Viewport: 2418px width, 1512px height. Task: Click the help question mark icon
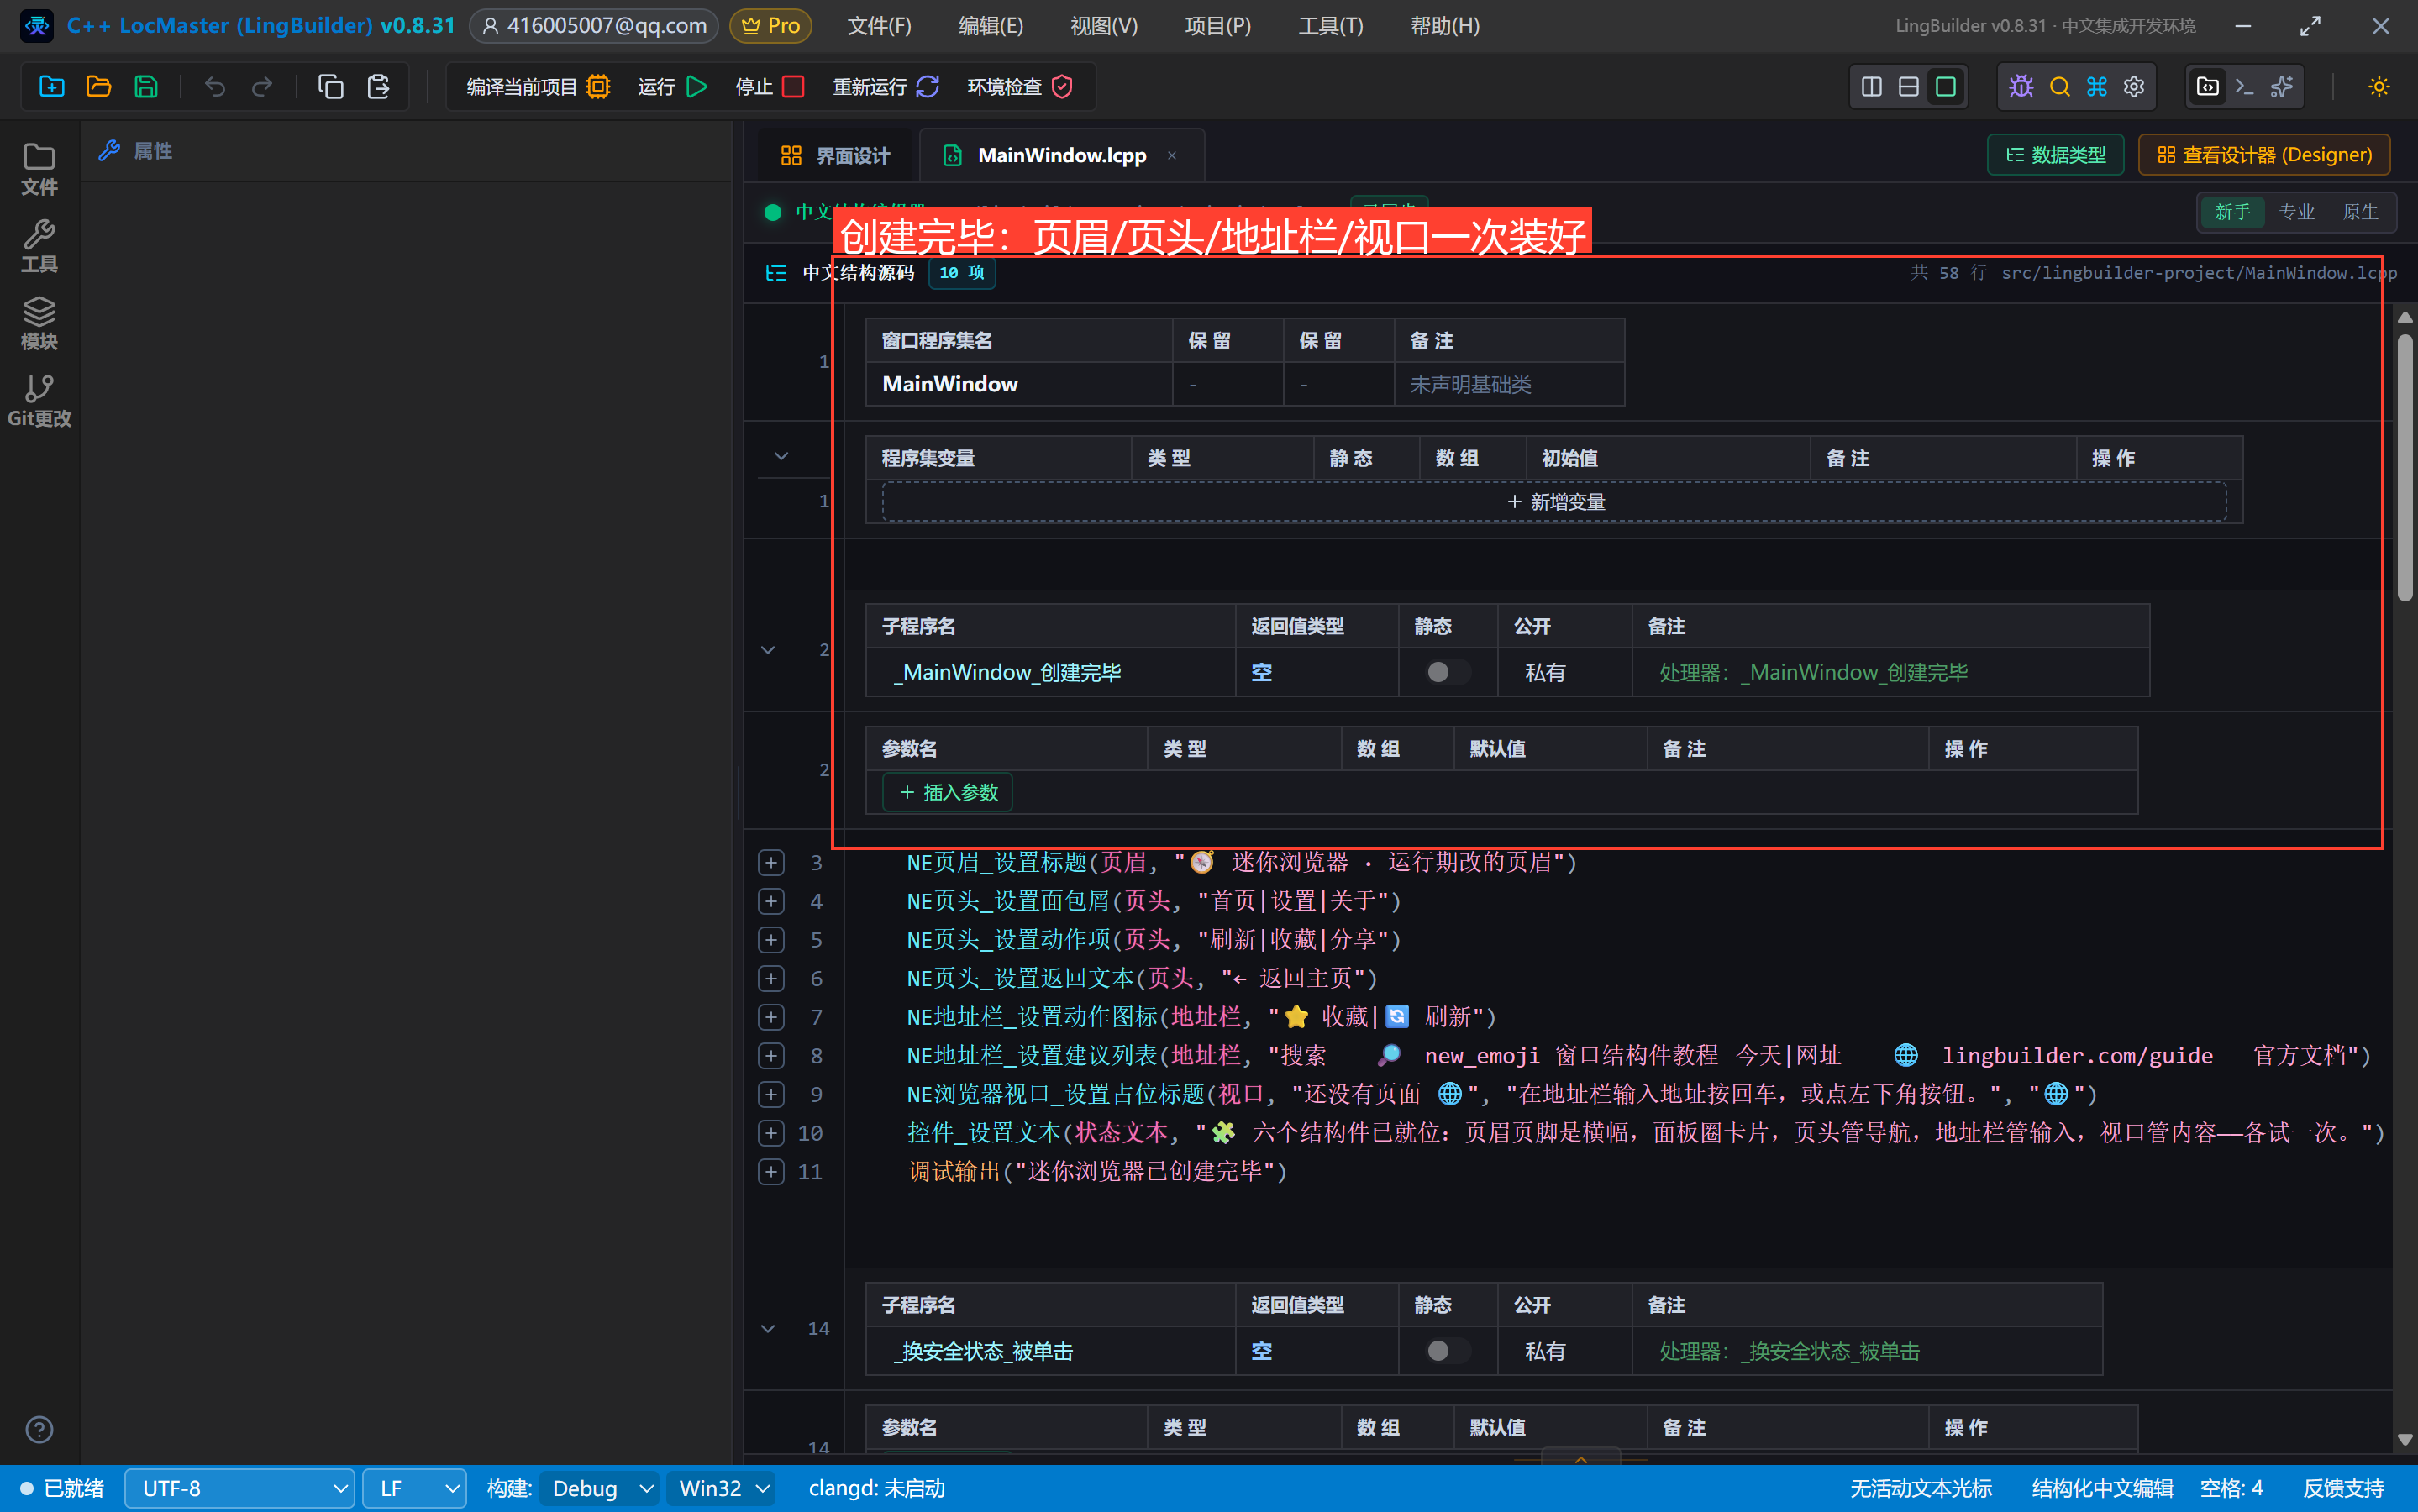[39, 1429]
